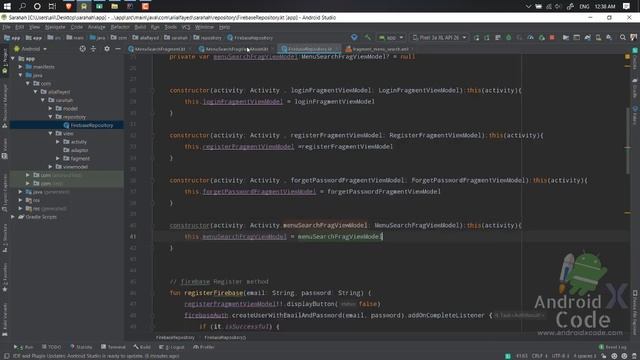Click the Make Project hammer icon
Image resolution: width=640 pixels, height=360 pixels.
point(368,38)
